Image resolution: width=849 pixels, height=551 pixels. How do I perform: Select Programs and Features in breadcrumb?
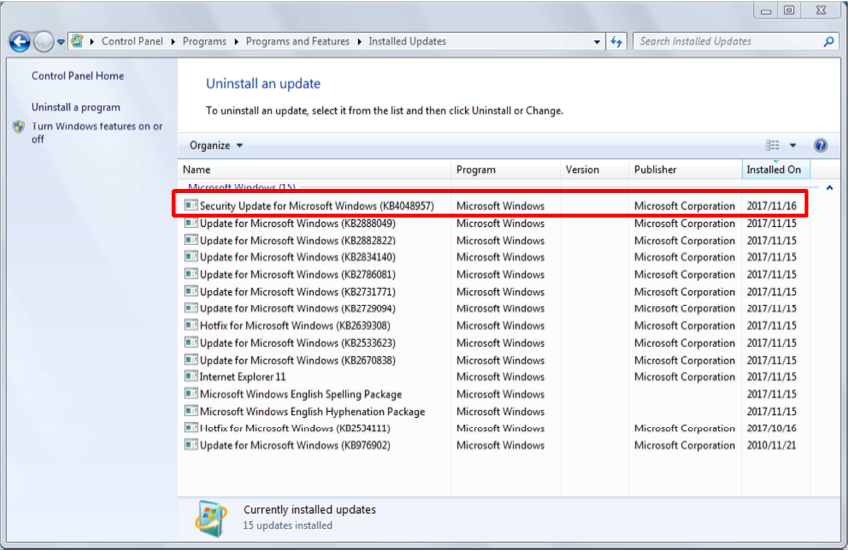point(297,41)
